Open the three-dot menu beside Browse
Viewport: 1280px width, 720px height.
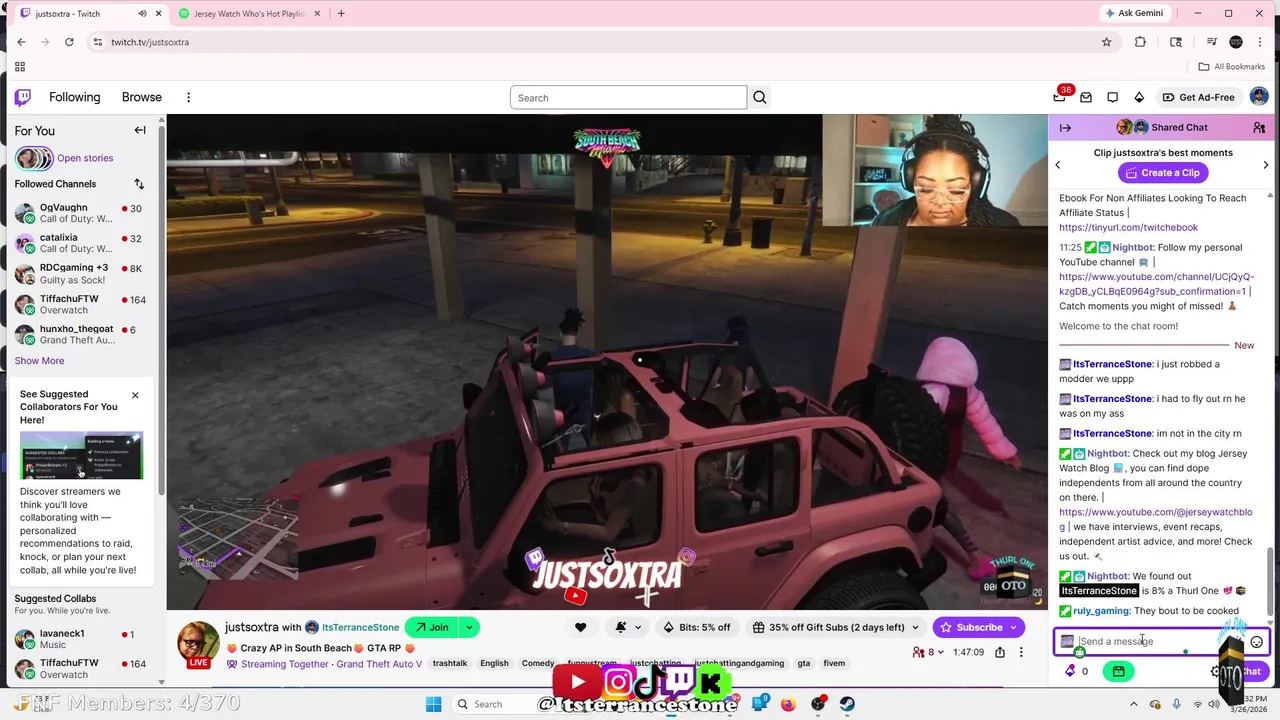pyautogui.click(x=188, y=97)
